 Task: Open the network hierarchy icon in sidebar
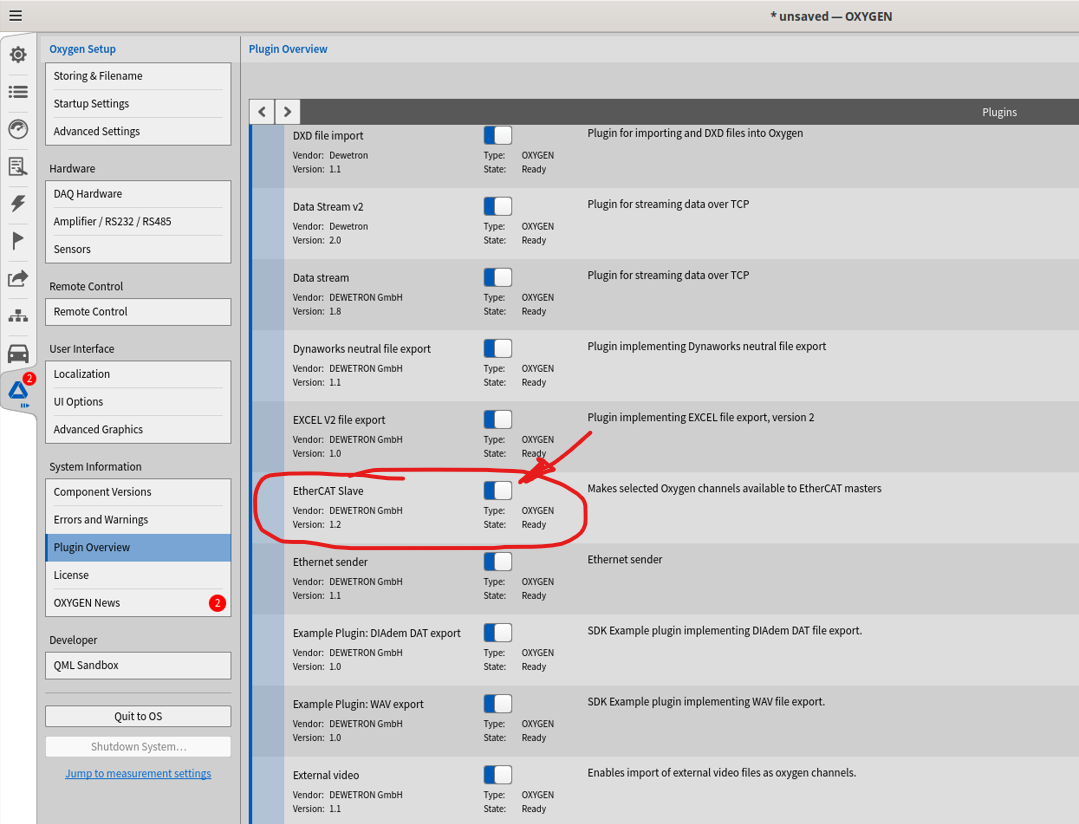coord(18,316)
